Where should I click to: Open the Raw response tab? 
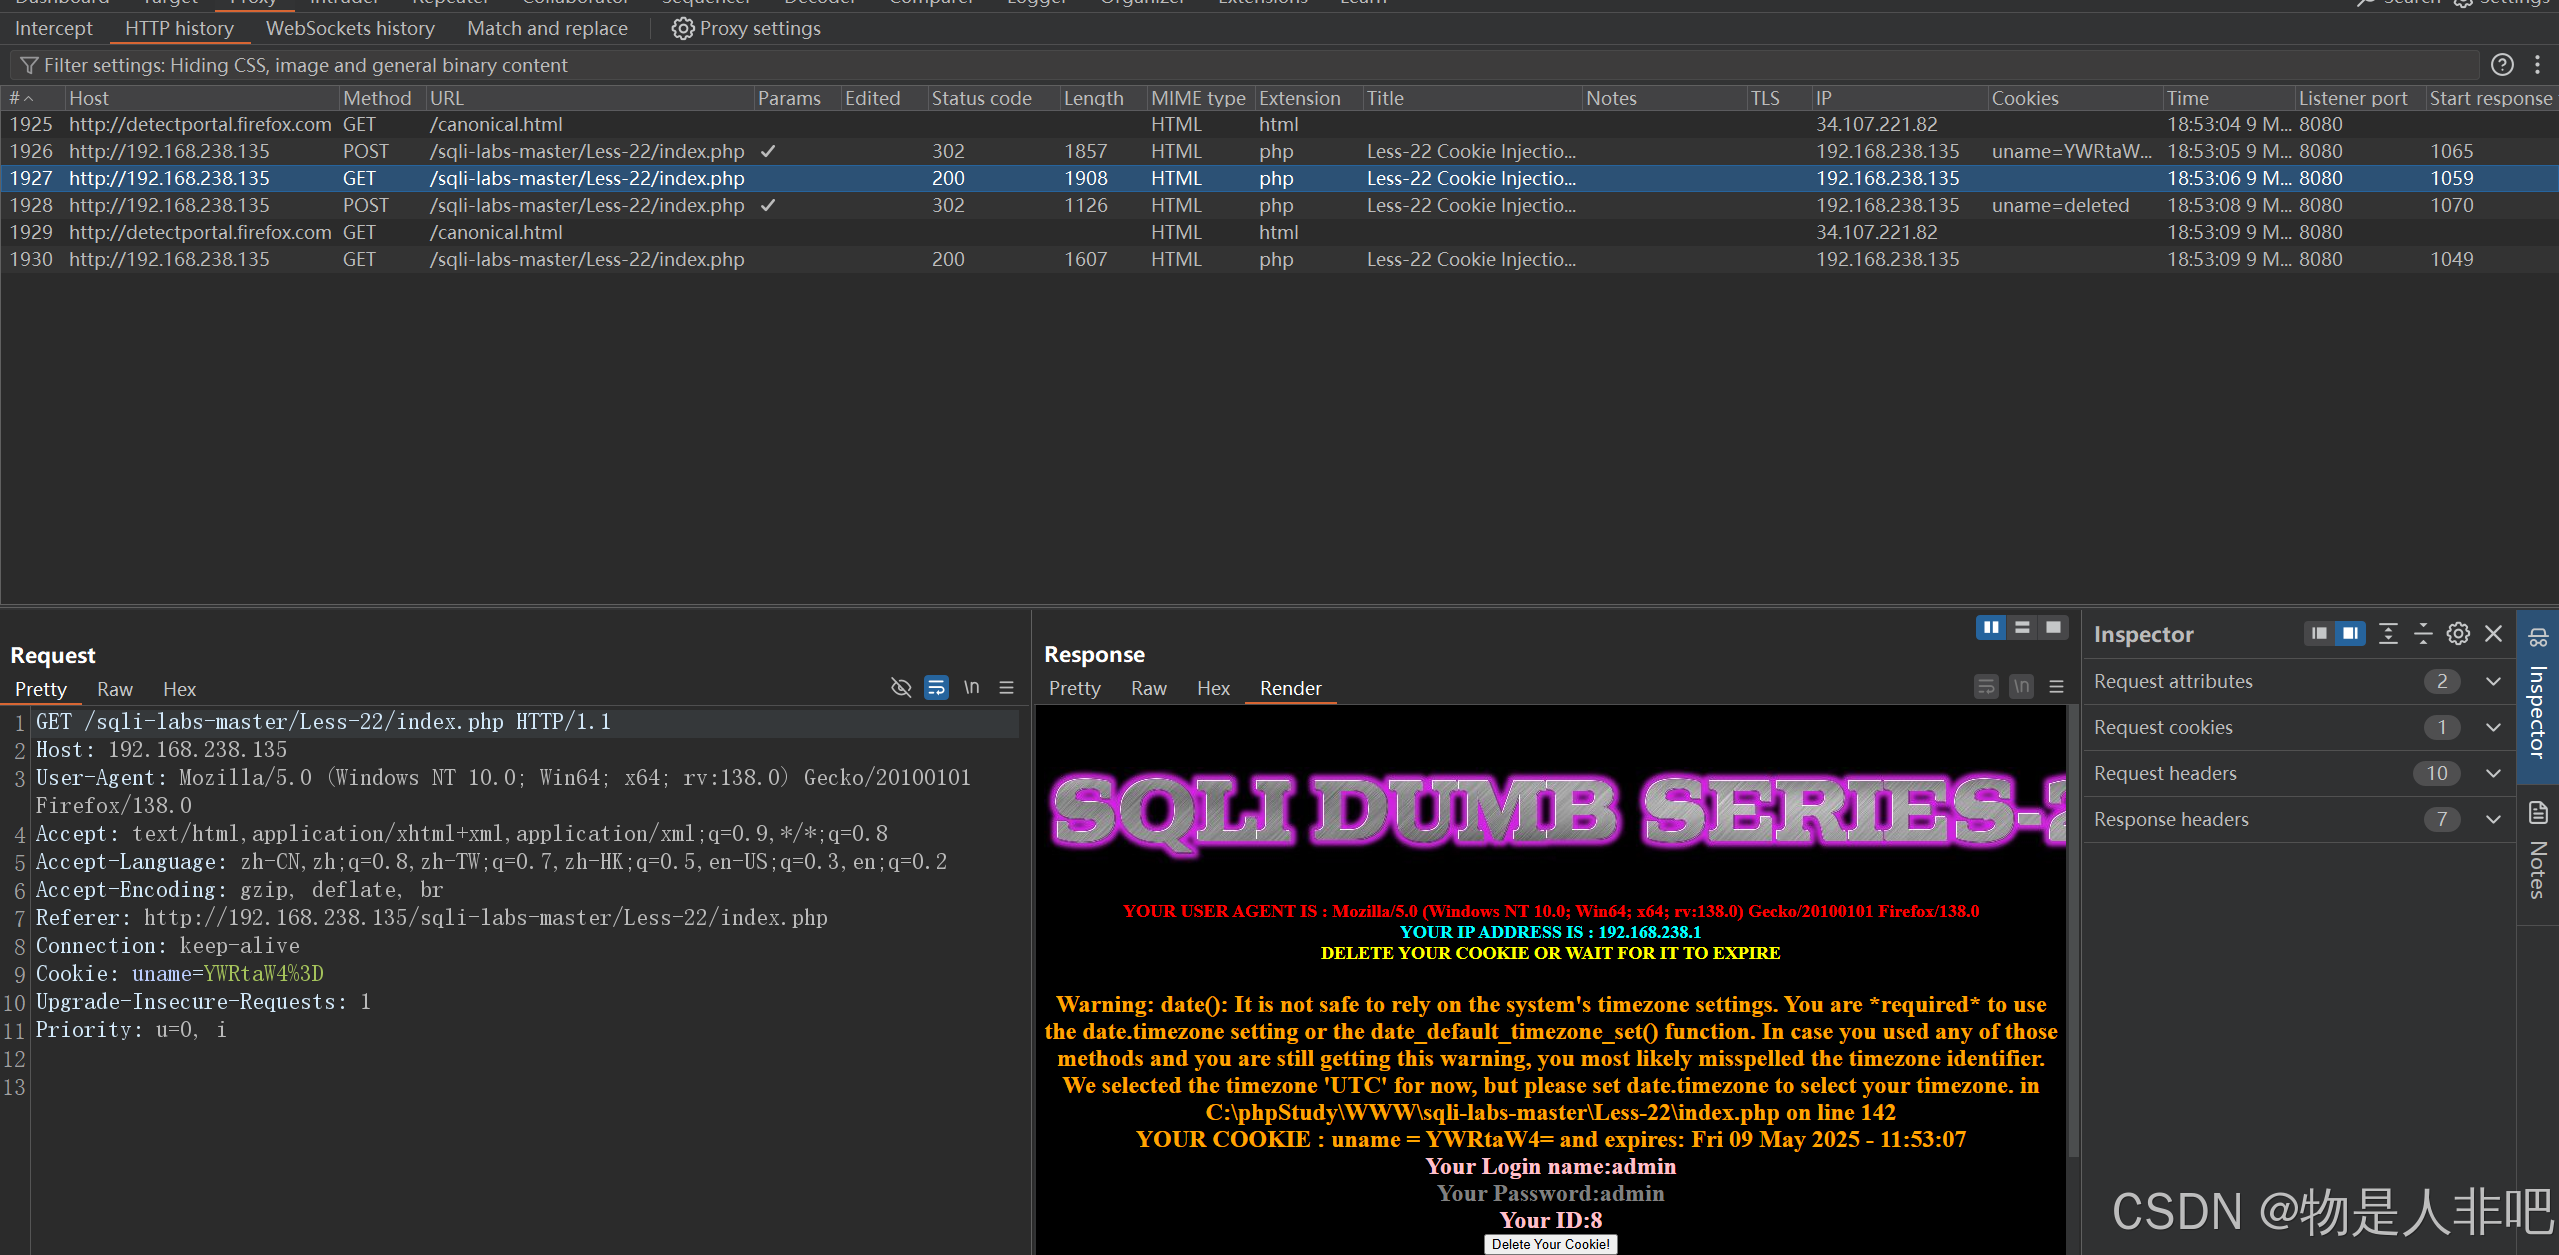tap(1148, 688)
